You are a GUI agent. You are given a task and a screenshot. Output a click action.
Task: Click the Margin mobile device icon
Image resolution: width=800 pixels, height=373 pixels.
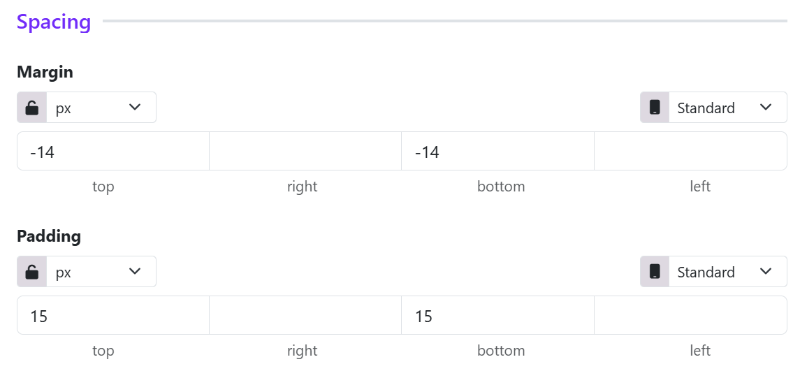click(x=655, y=107)
